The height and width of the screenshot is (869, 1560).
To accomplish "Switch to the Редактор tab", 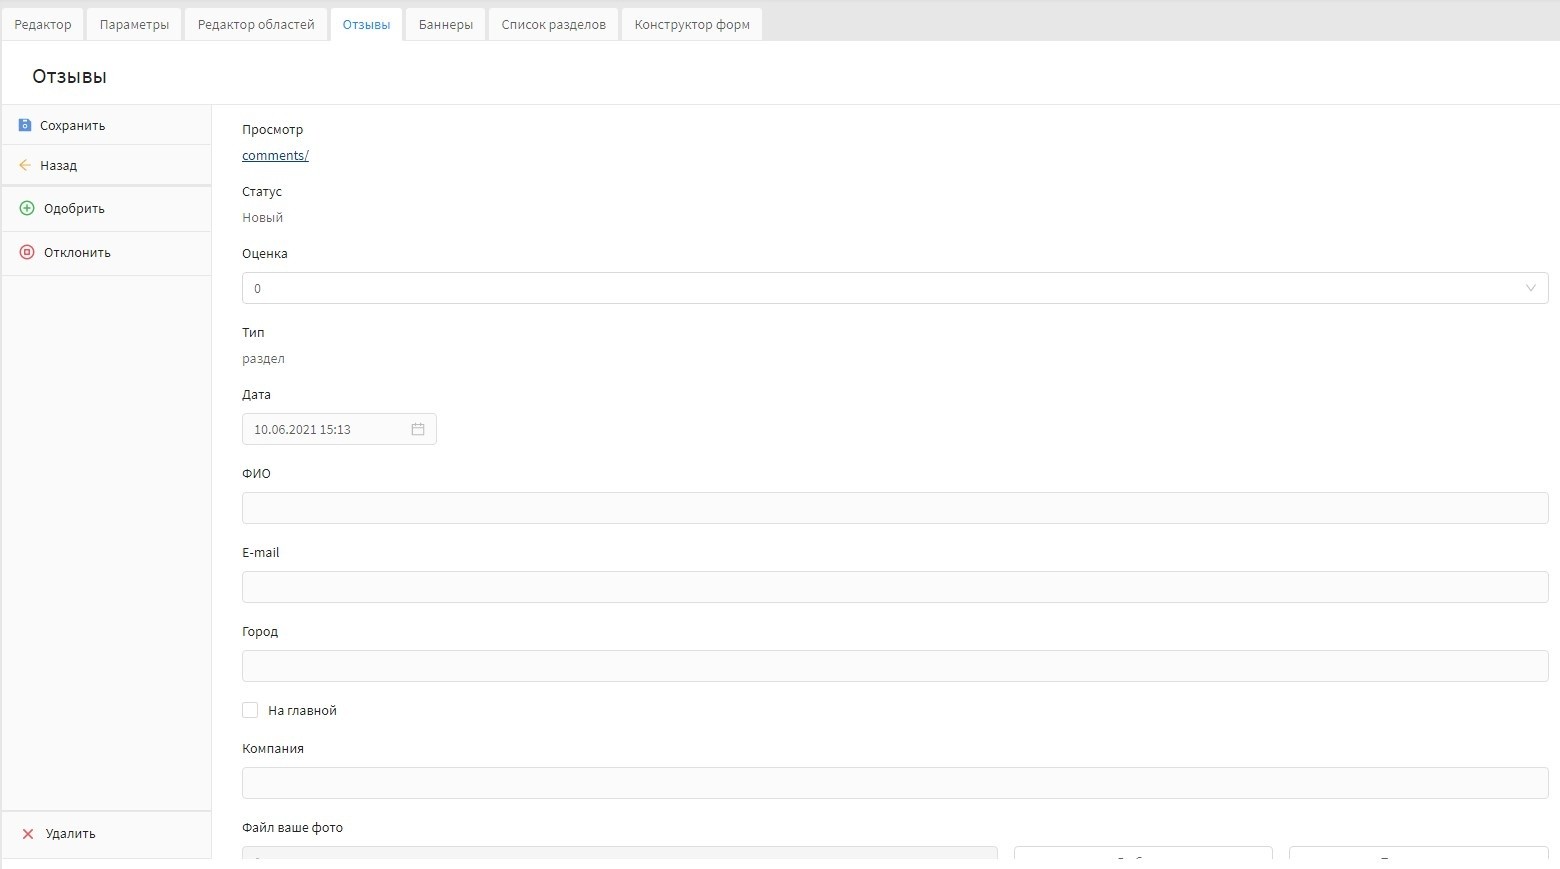I will pyautogui.click(x=43, y=24).
